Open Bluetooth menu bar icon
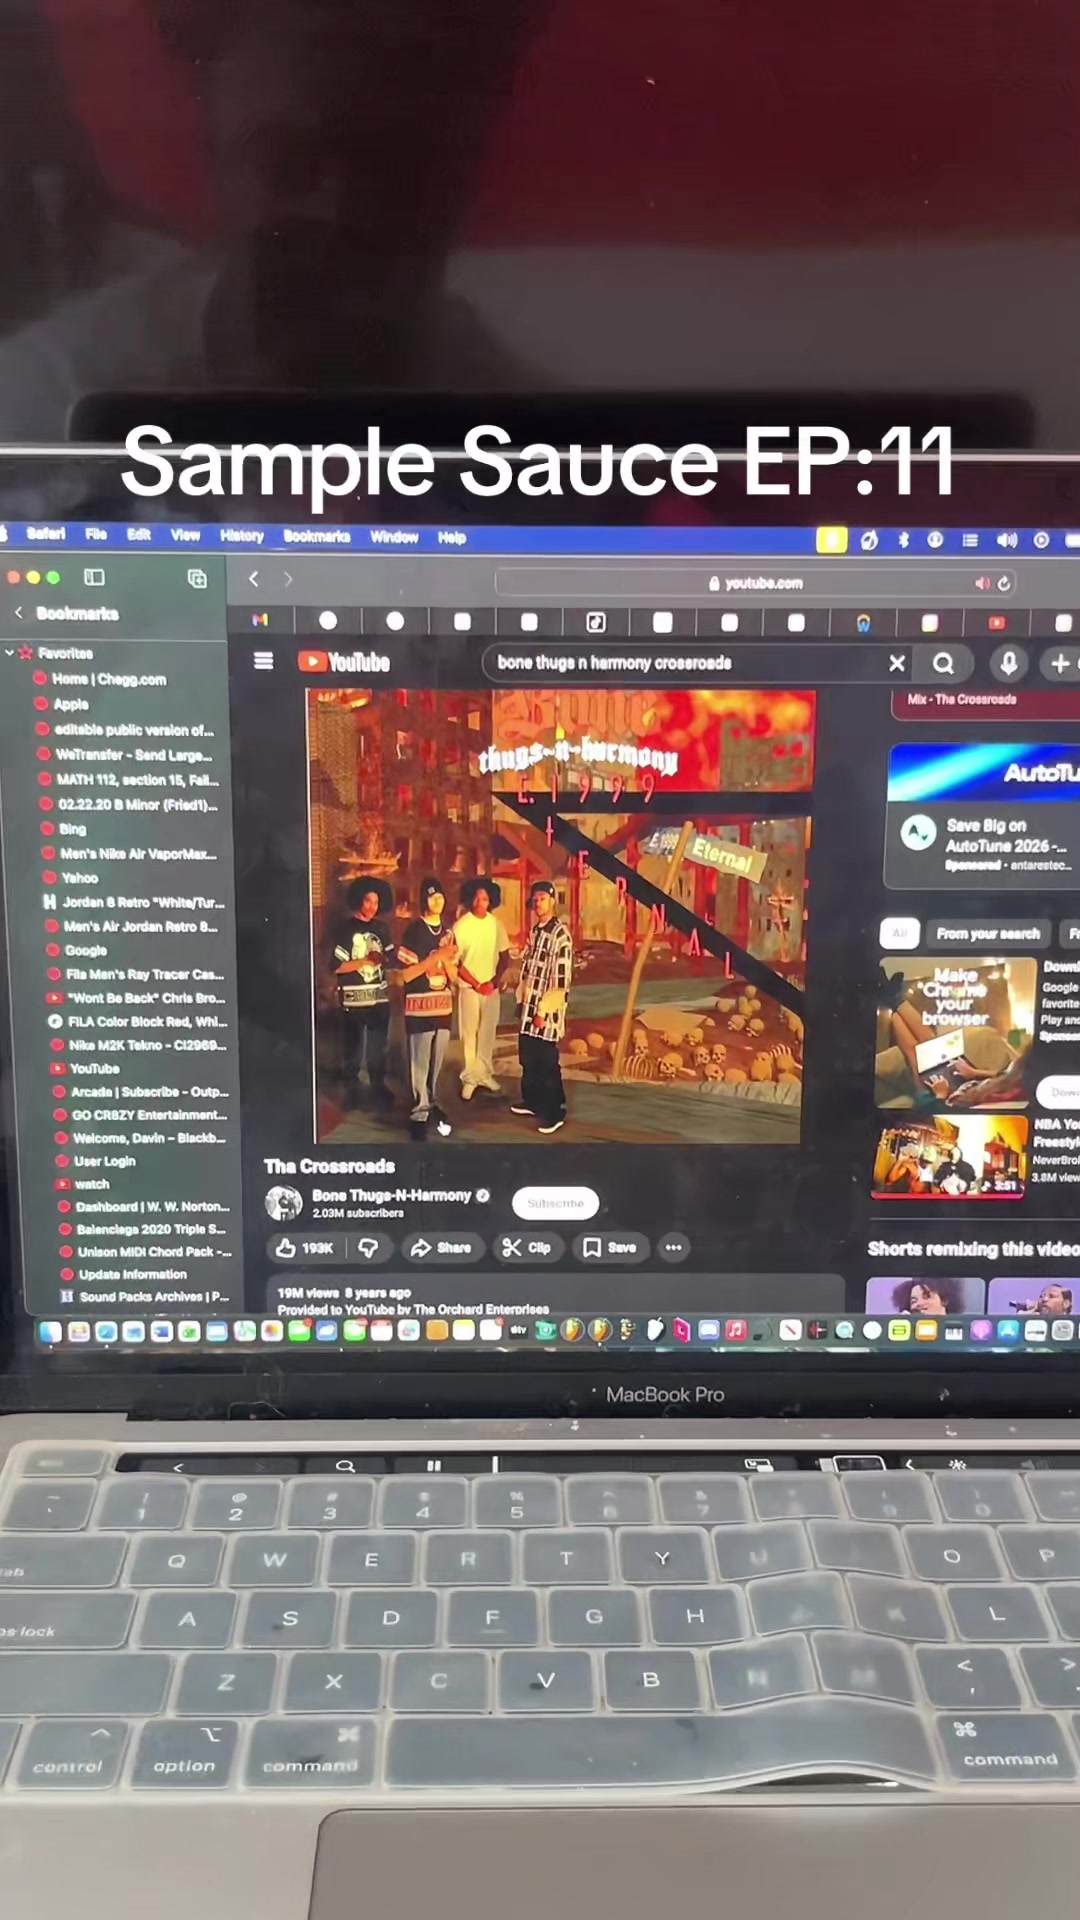 point(904,540)
